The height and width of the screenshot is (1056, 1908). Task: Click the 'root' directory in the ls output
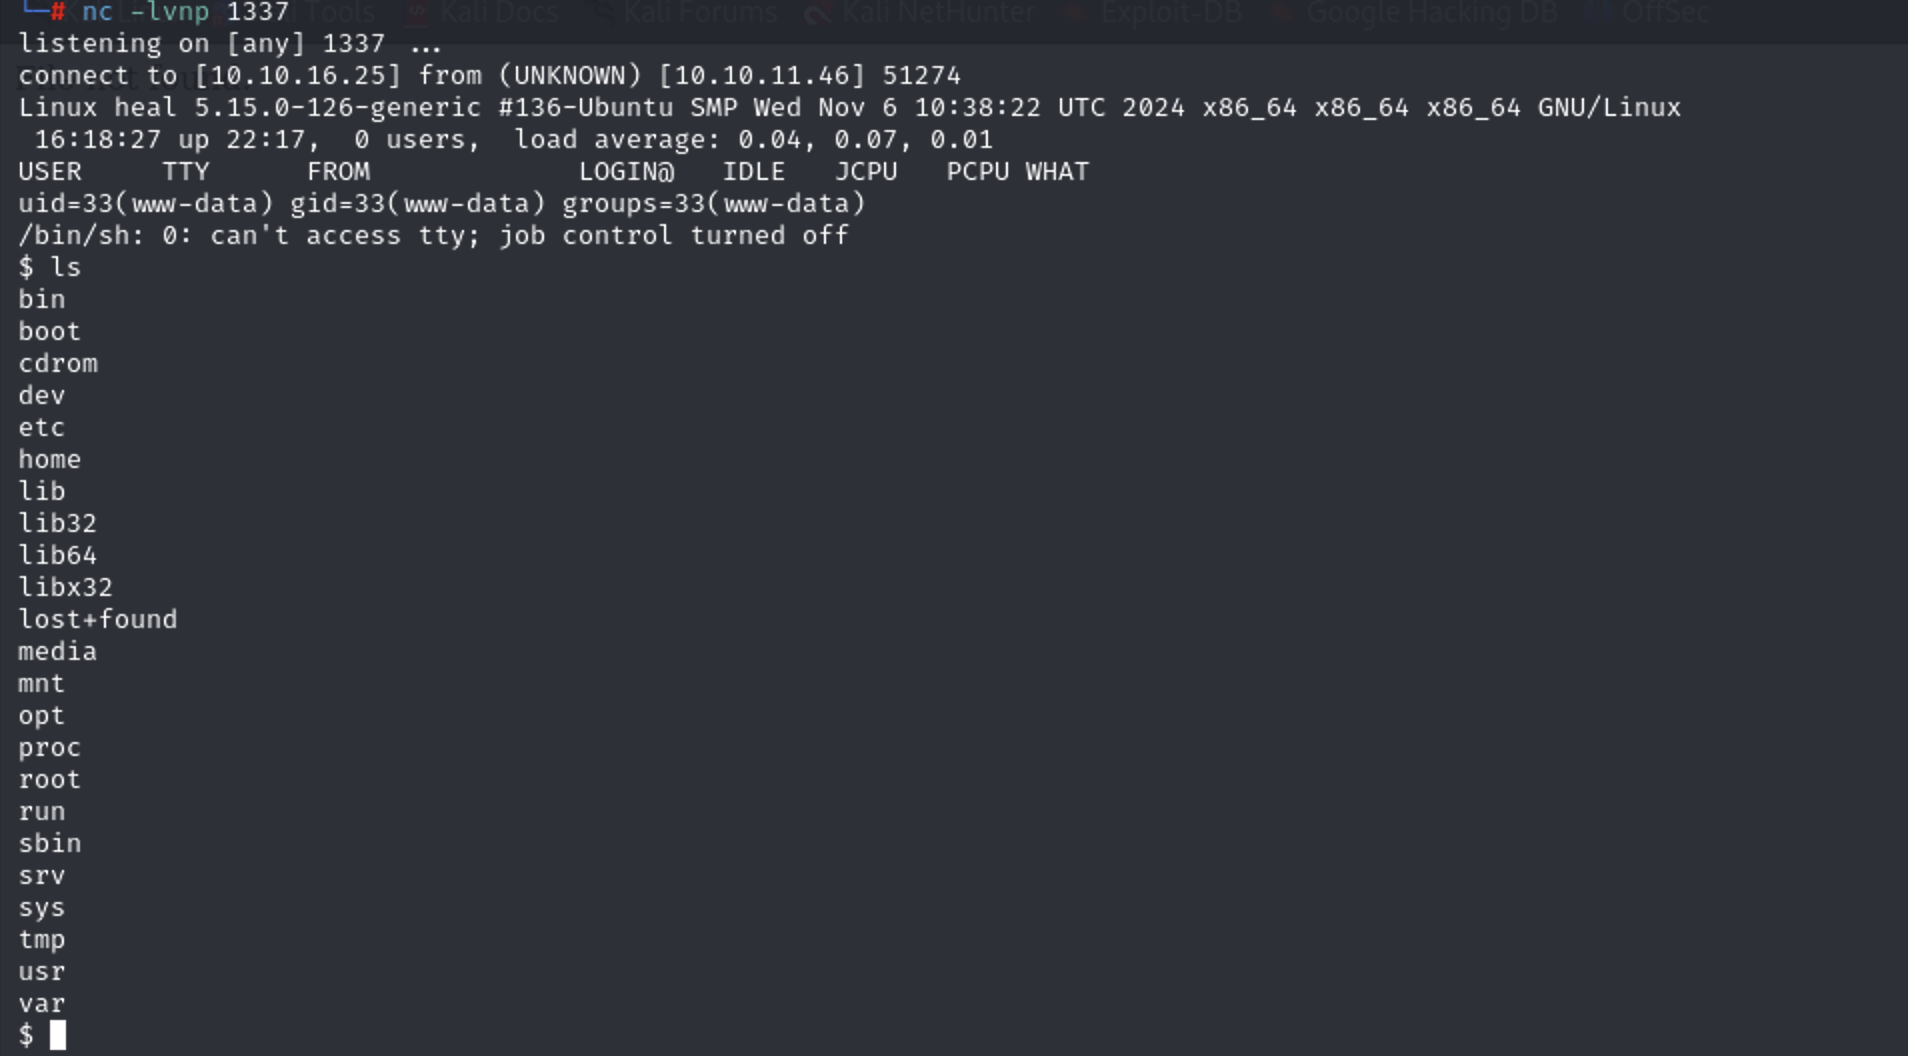click(x=50, y=779)
